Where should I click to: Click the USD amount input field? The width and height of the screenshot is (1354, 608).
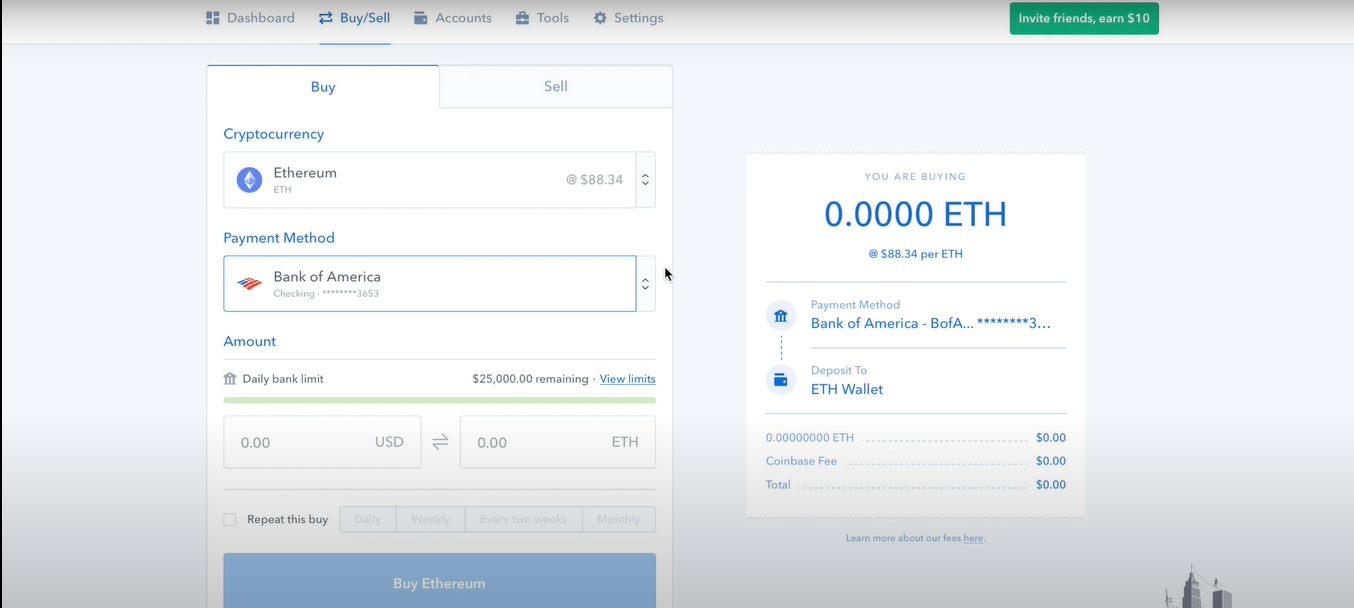coord(322,442)
